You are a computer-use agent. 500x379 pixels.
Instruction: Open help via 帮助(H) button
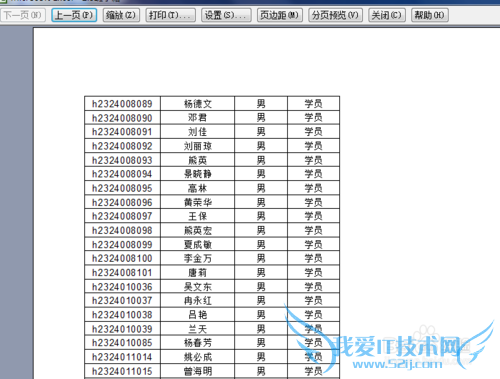click(430, 15)
